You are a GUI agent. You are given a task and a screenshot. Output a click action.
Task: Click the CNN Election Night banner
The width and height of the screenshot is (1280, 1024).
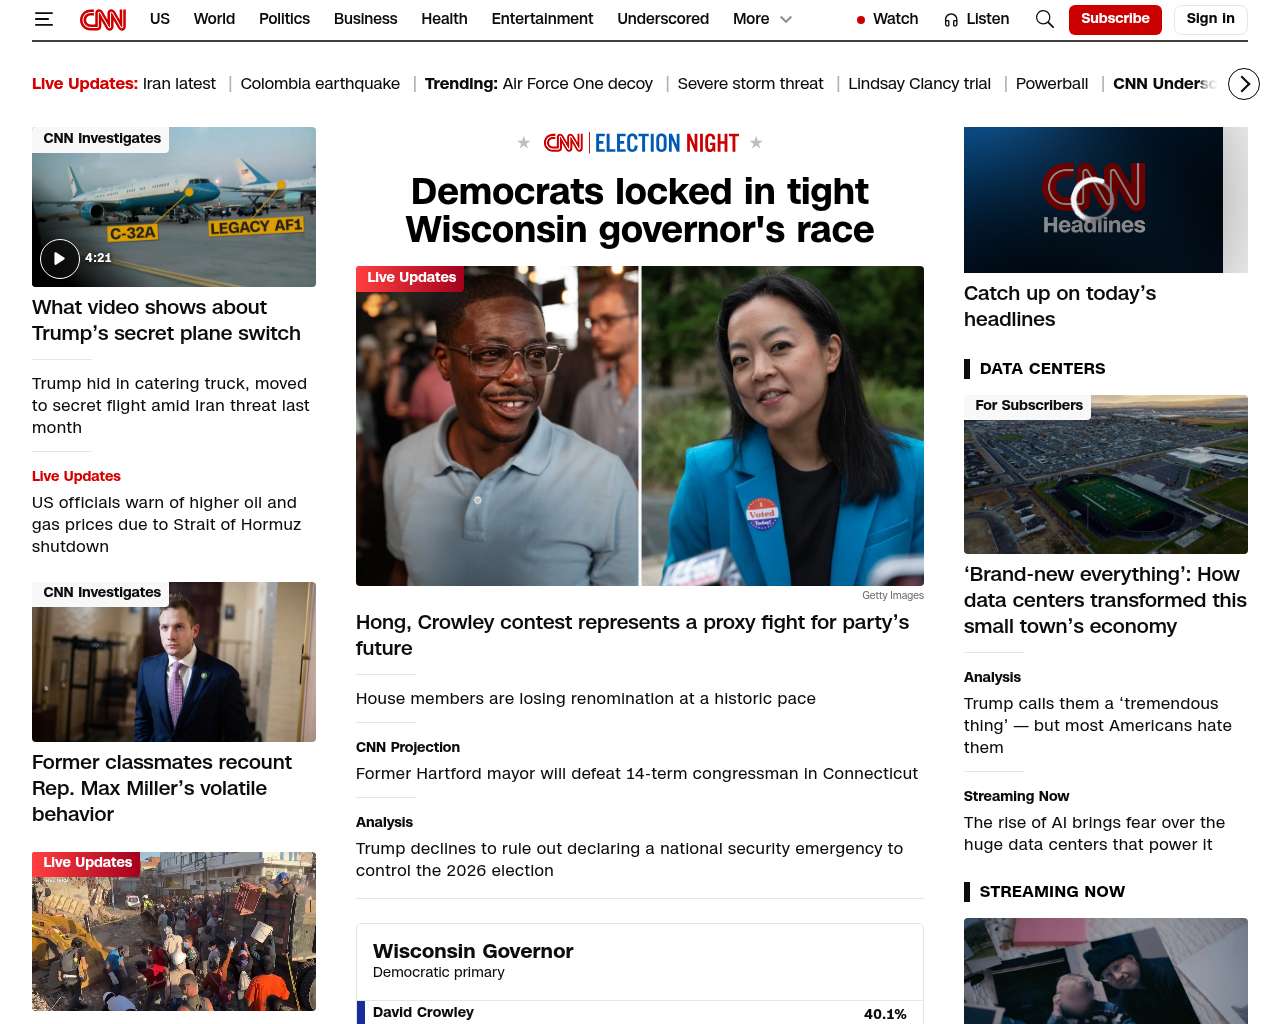640,143
